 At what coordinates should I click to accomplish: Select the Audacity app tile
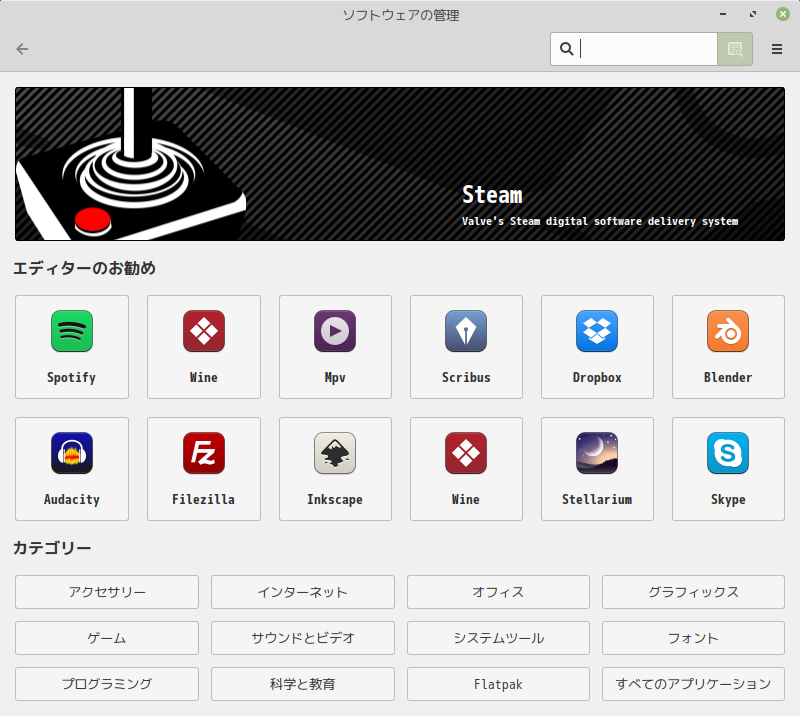pos(72,469)
